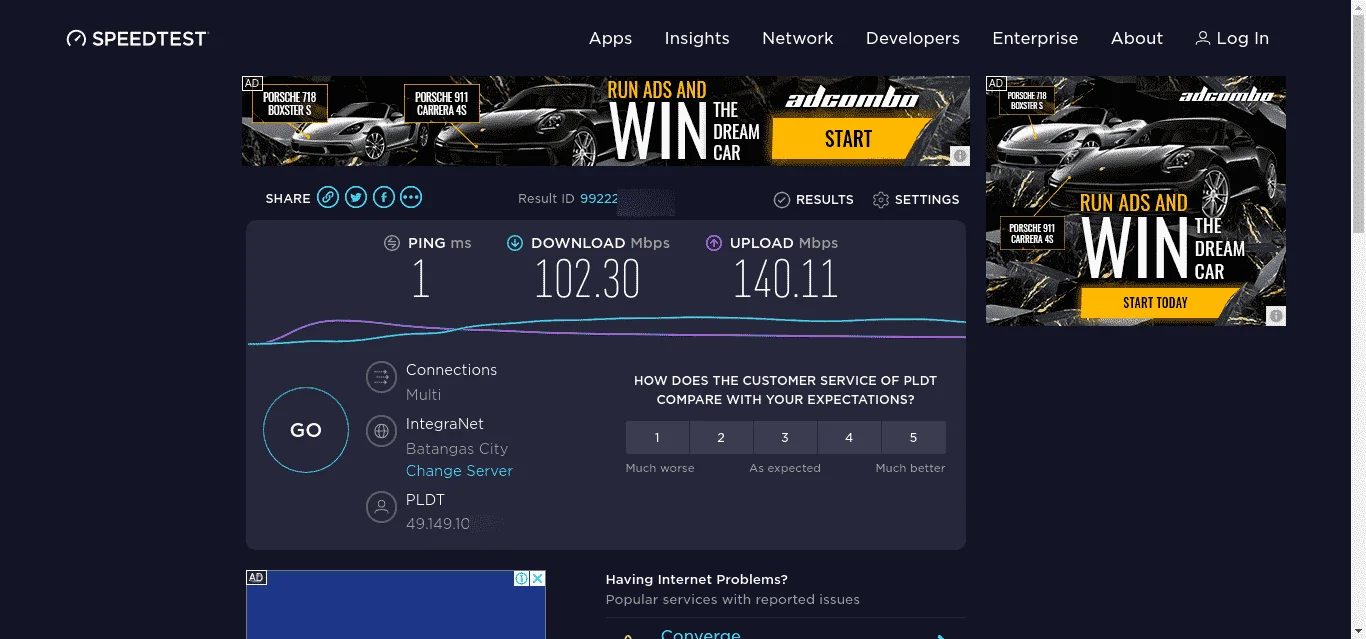Open the Apps menu
Screen dimensions: 1366x639
click(610, 38)
